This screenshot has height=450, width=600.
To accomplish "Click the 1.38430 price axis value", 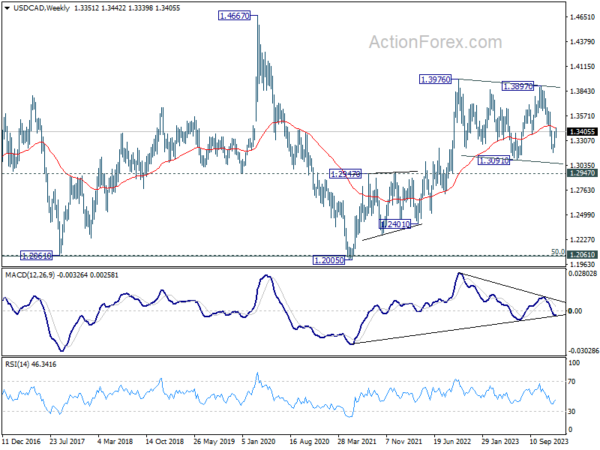I will (x=582, y=91).
